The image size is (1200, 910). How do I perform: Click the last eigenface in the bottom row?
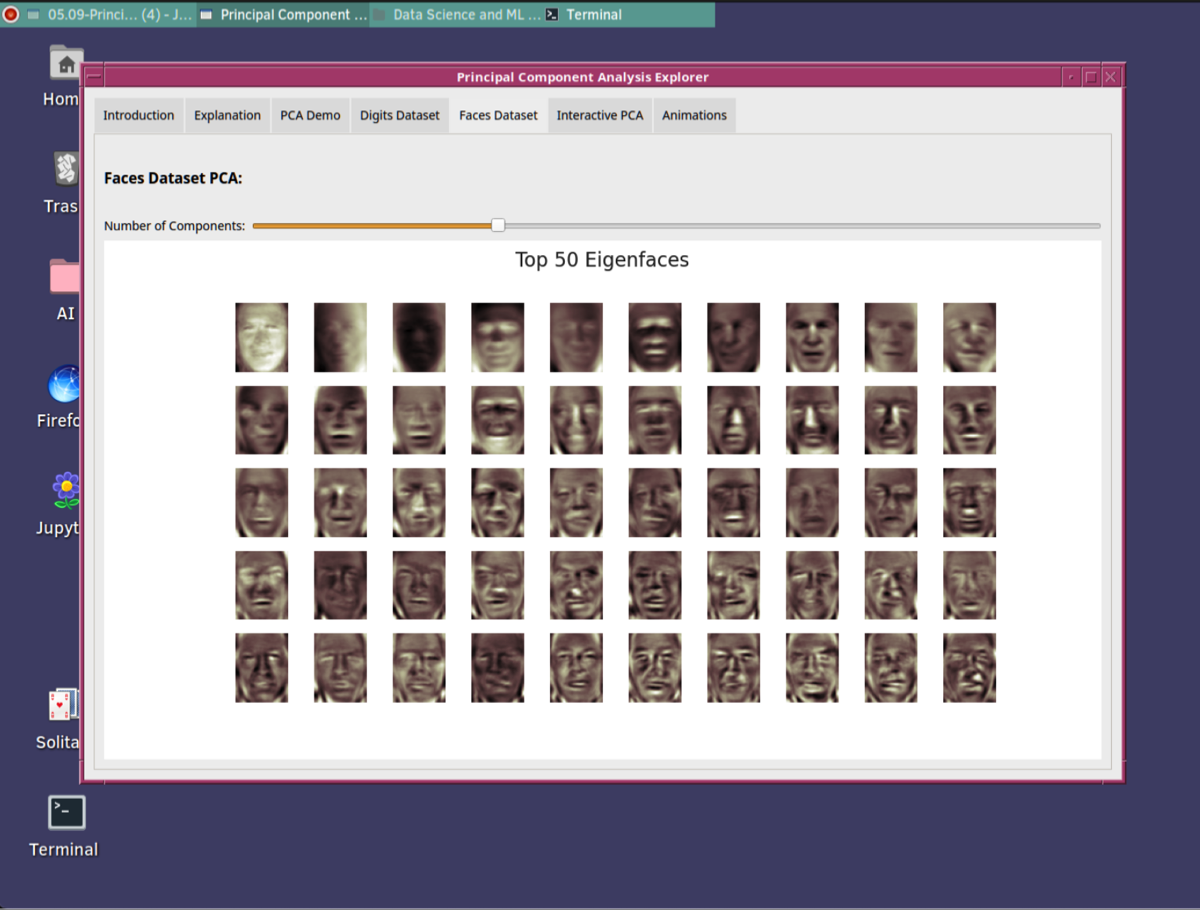(969, 668)
